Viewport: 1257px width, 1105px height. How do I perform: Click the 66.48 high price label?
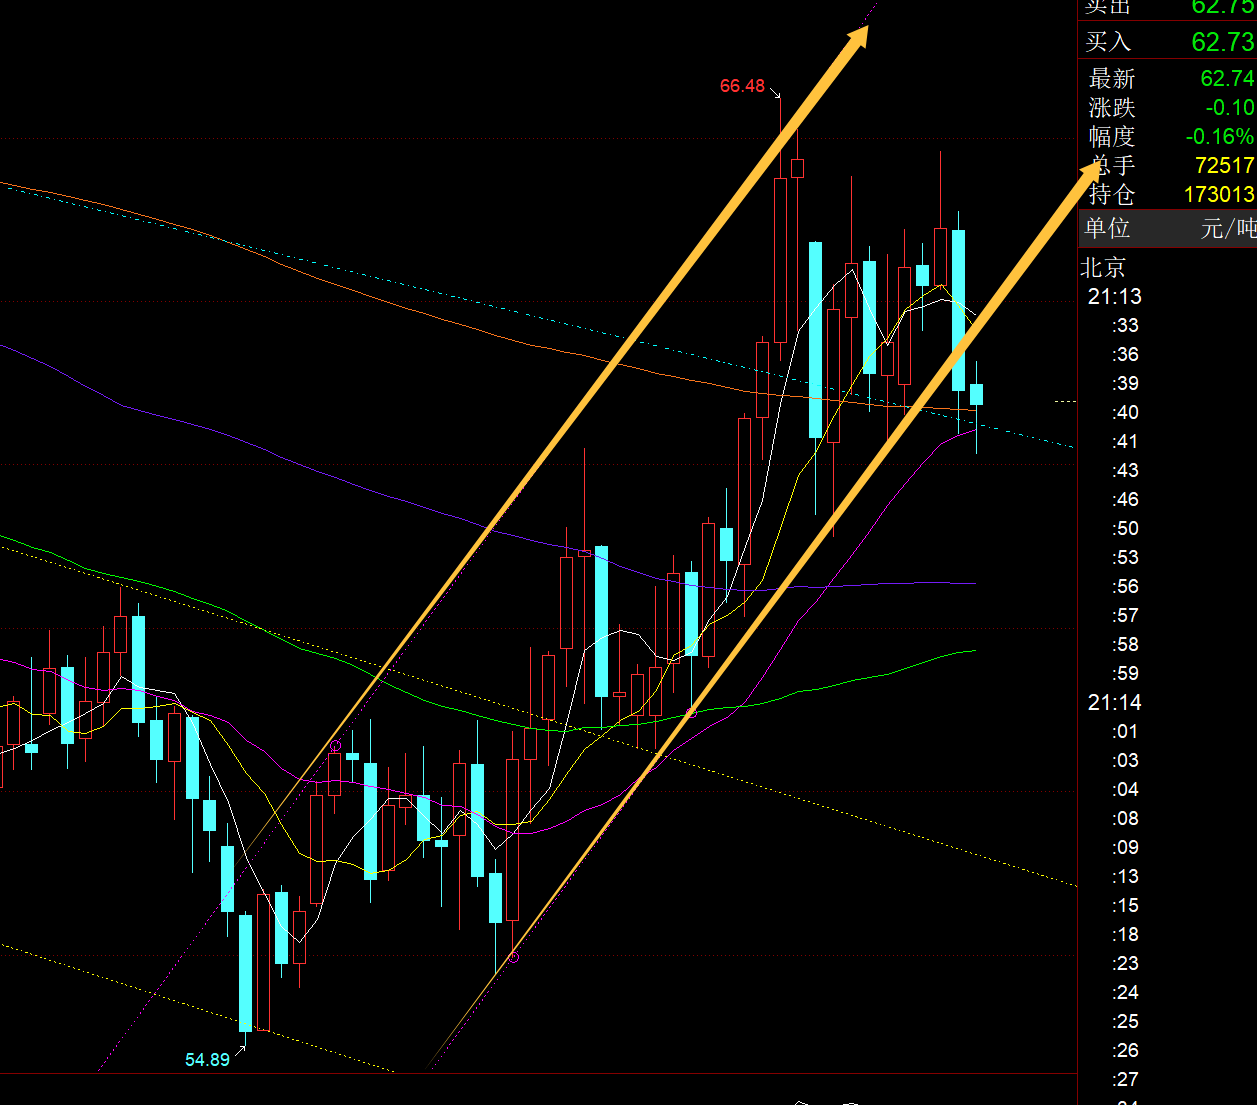click(x=742, y=86)
